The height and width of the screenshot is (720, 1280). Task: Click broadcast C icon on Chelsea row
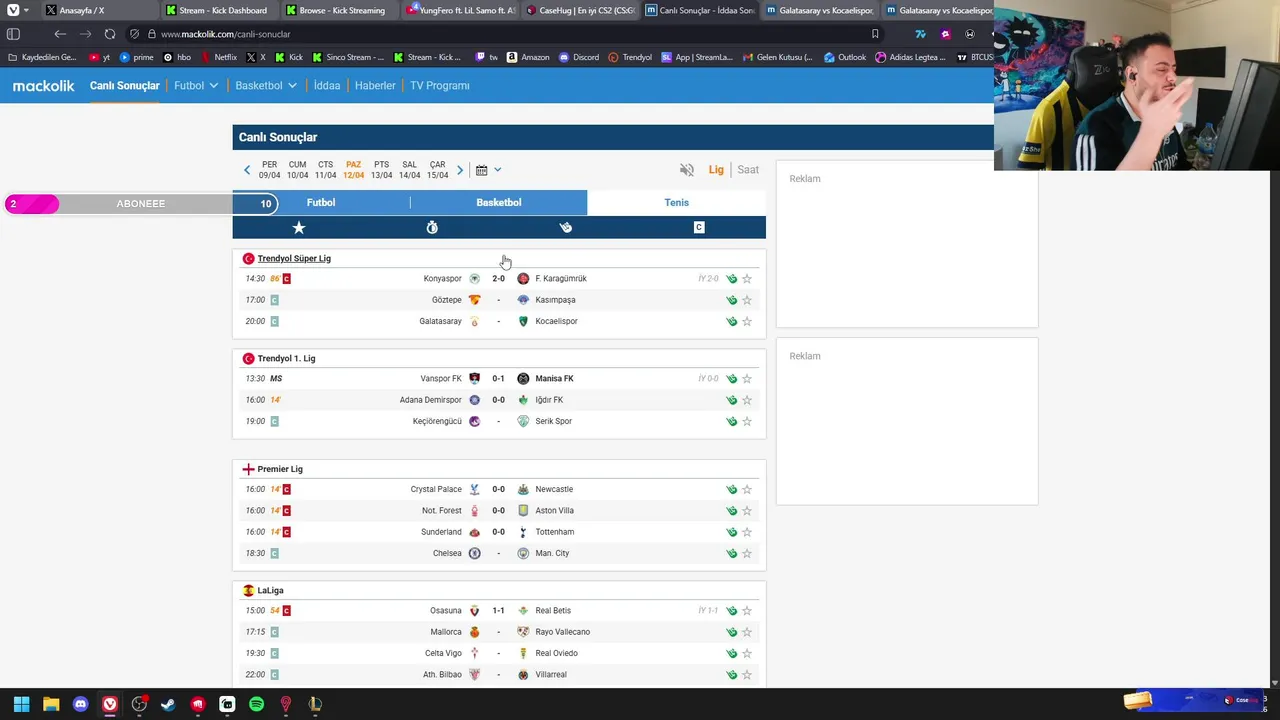274,553
